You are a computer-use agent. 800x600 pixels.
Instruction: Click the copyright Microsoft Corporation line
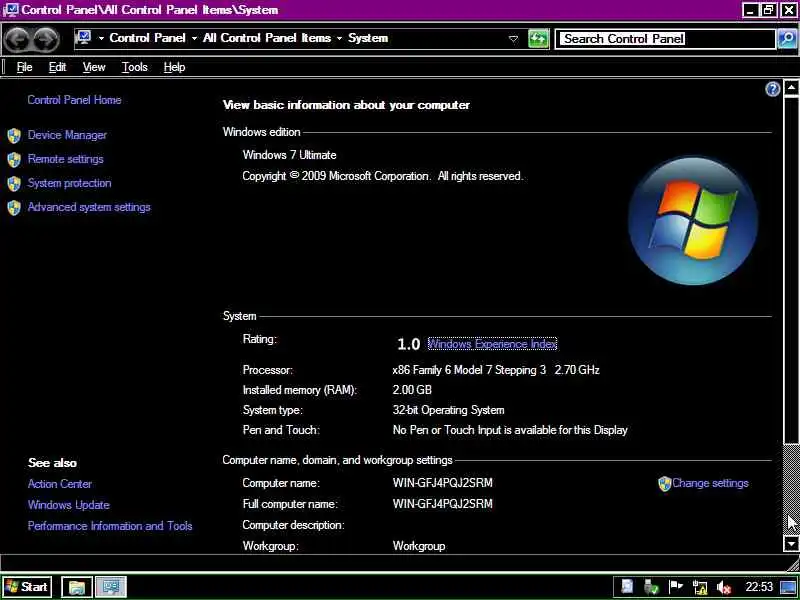(383, 176)
